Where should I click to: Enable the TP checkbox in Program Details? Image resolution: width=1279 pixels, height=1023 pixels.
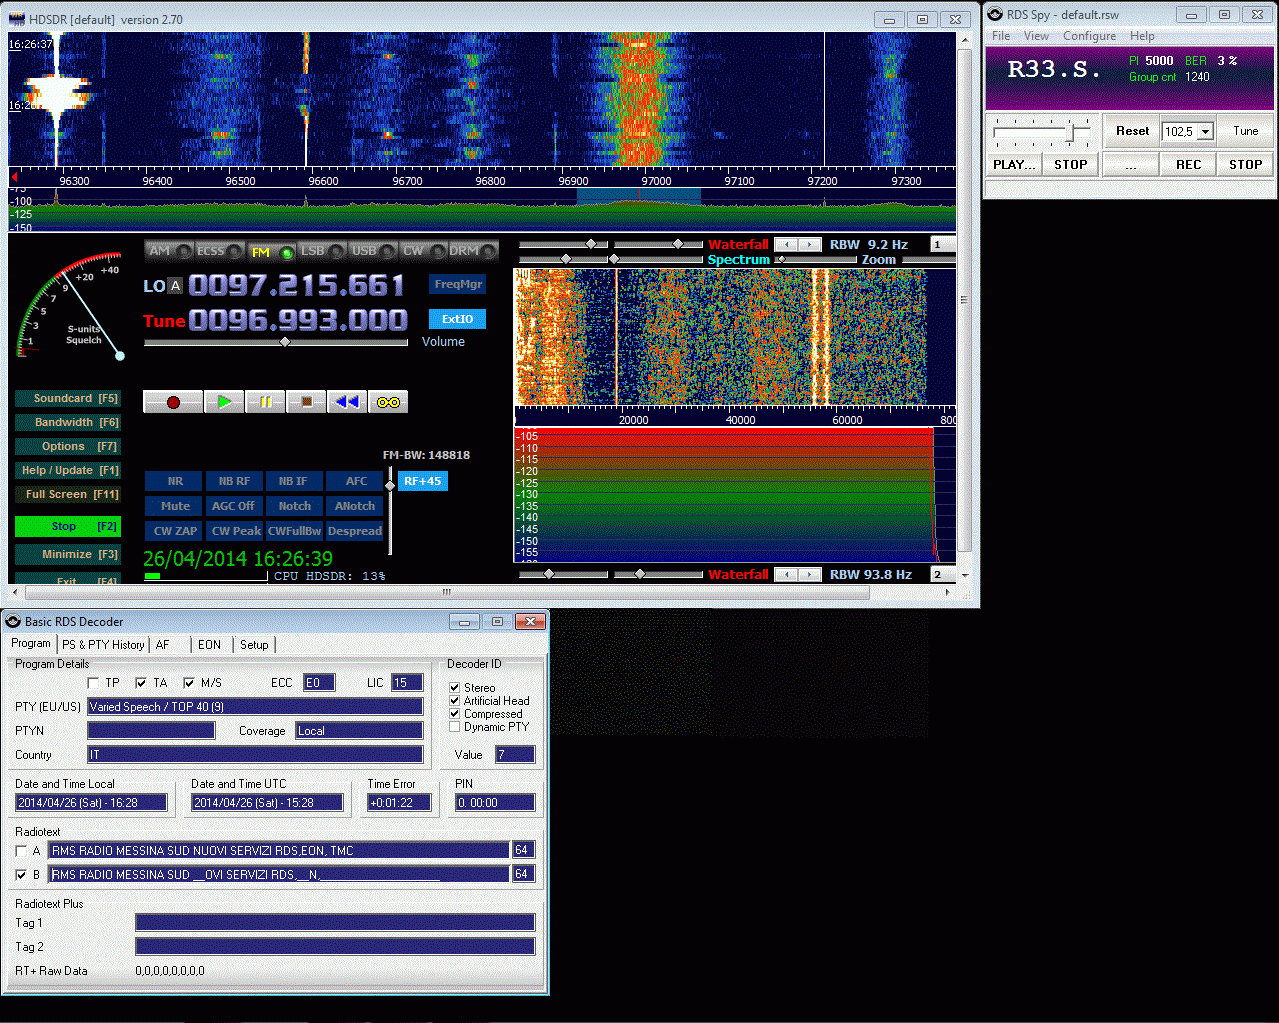pyautogui.click(x=92, y=682)
